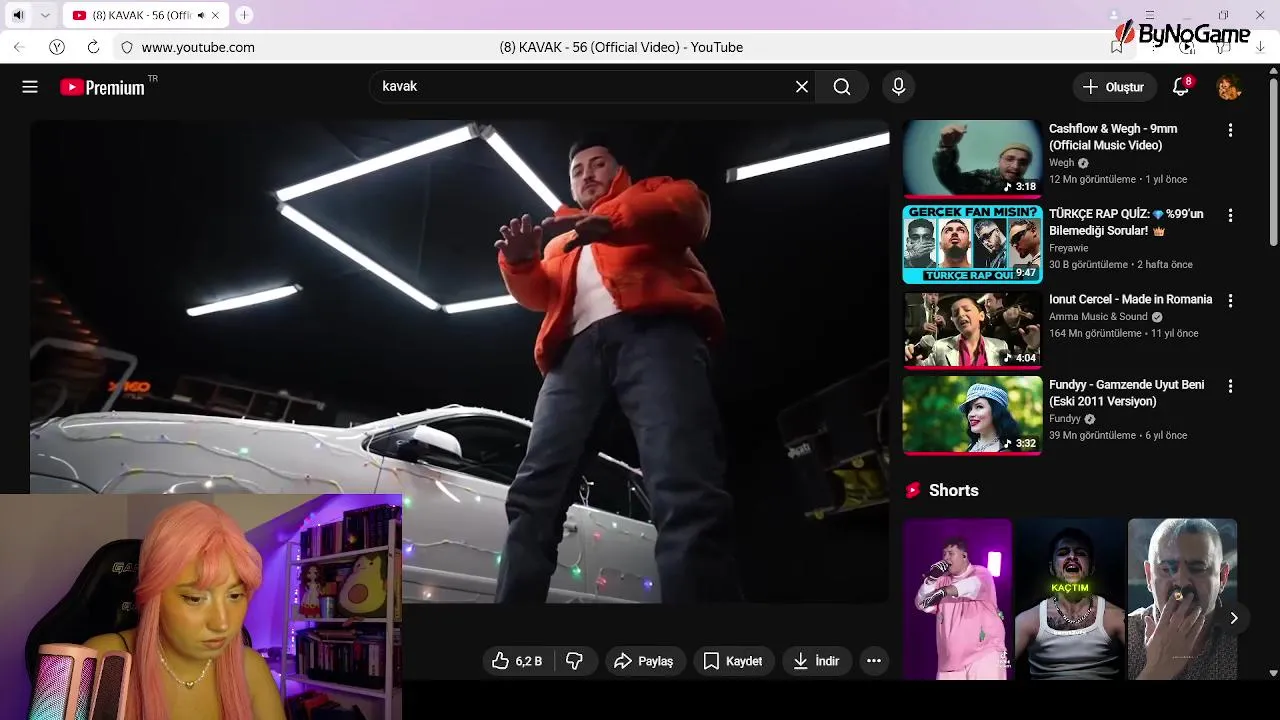The image size is (1280, 720).
Task: Open the Shorts section heading
Action: [954, 490]
